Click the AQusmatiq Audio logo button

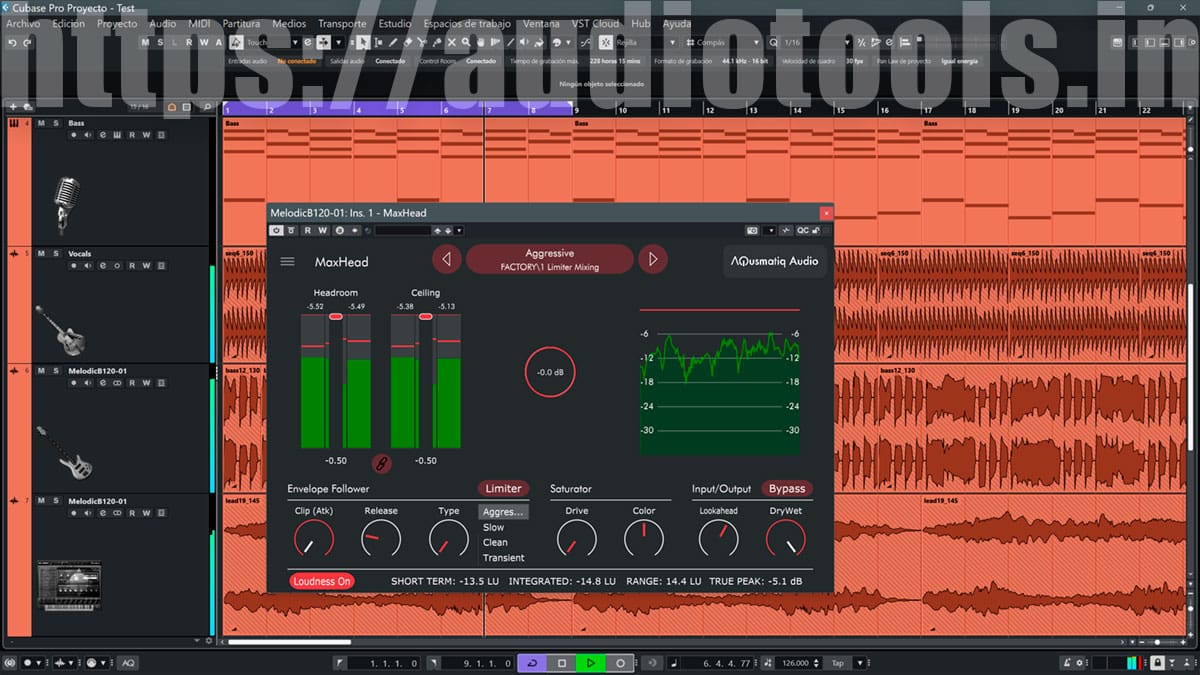774,261
